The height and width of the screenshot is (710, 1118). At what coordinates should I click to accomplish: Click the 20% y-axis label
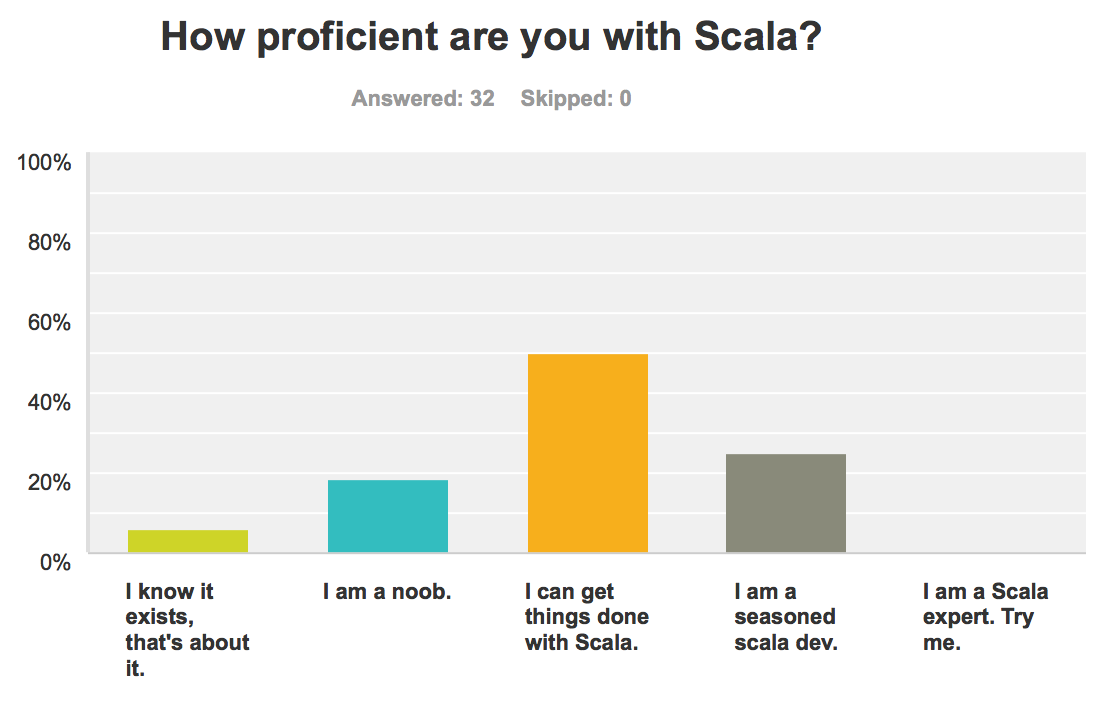coord(48,482)
